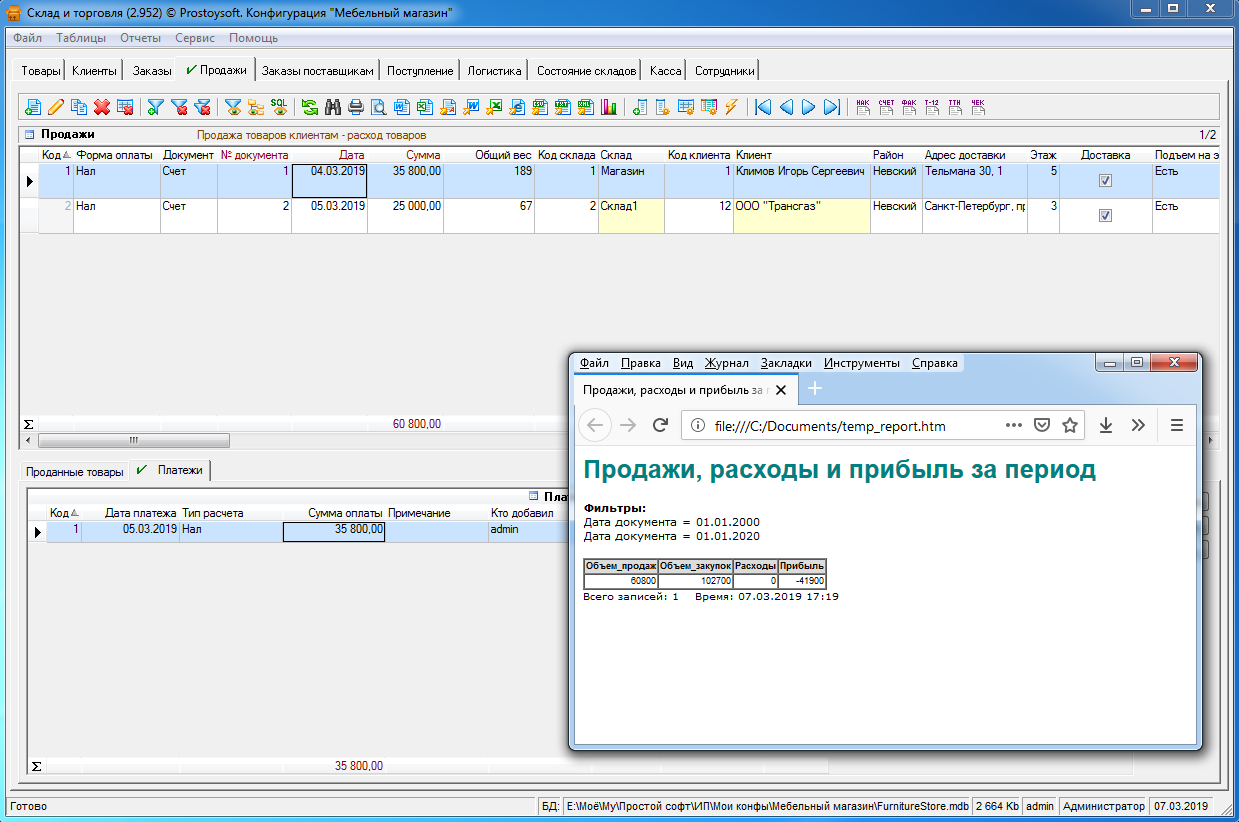Open page actions three-dot menu
Image resolution: width=1239 pixels, height=822 pixels.
[1013, 425]
